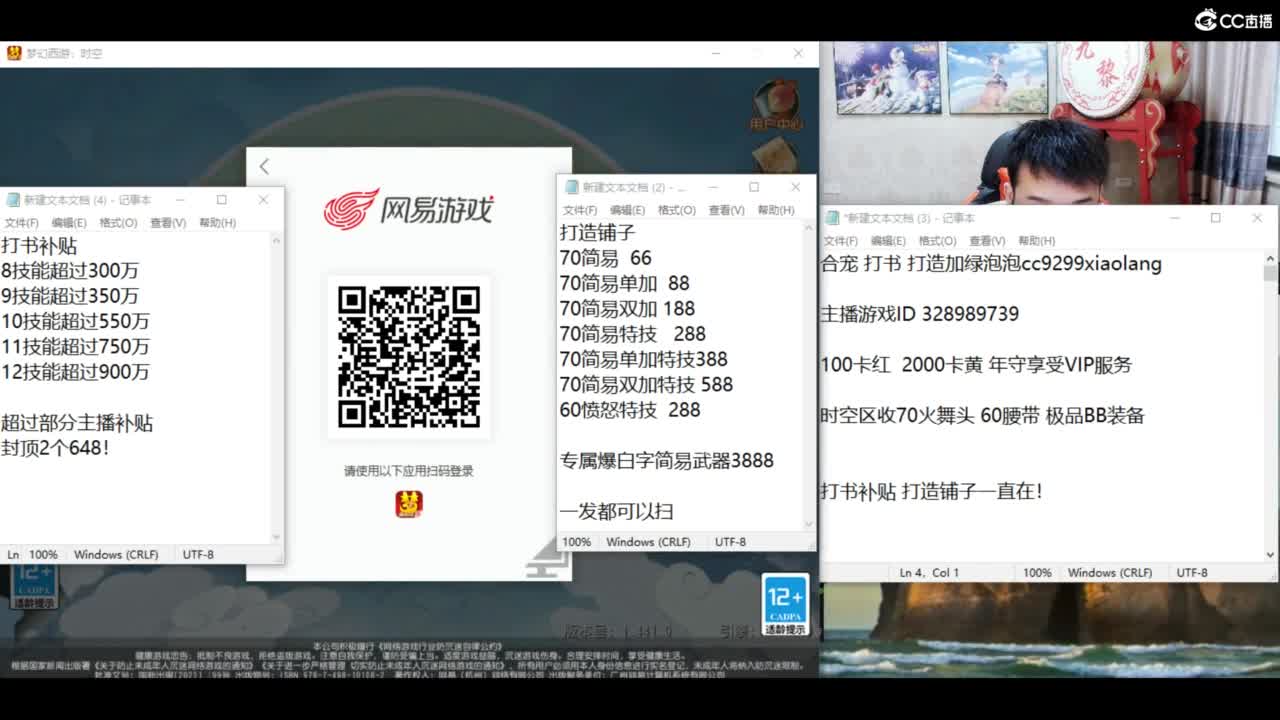Click the 用户中心 user center icon
This screenshot has height=720, width=1280.
[x=776, y=107]
